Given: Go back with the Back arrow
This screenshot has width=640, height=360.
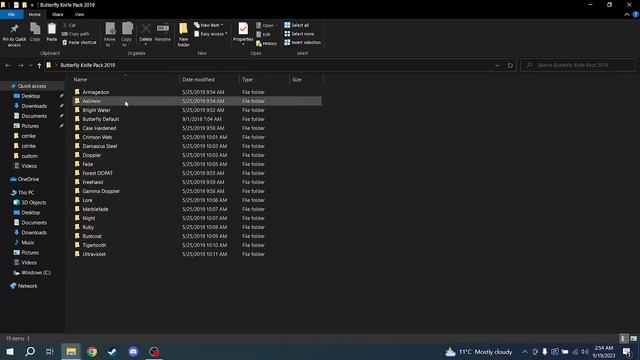Looking at the screenshot, I should pos(8,65).
